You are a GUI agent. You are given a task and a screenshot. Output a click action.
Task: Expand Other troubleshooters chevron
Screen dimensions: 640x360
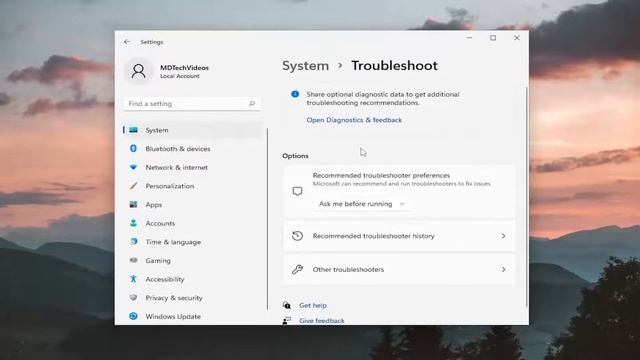click(x=503, y=269)
